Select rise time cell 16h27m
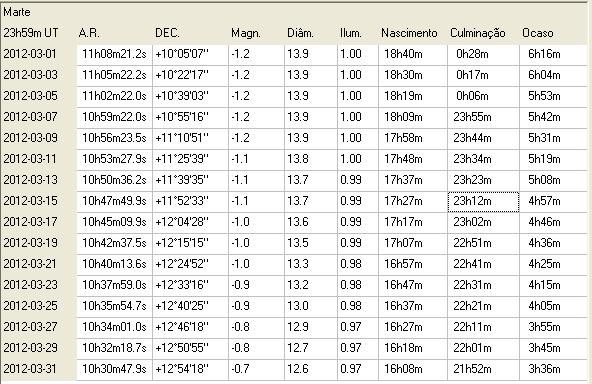The height and width of the screenshot is (384, 592). coord(413,327)
